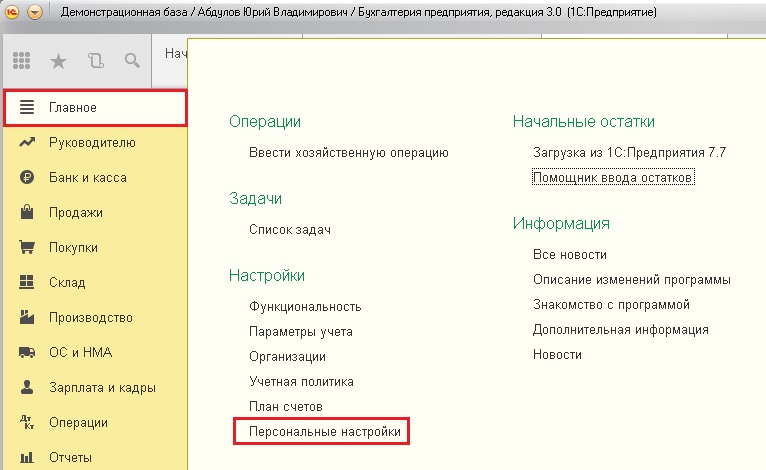Go to the Продажи section

point(95,213)
